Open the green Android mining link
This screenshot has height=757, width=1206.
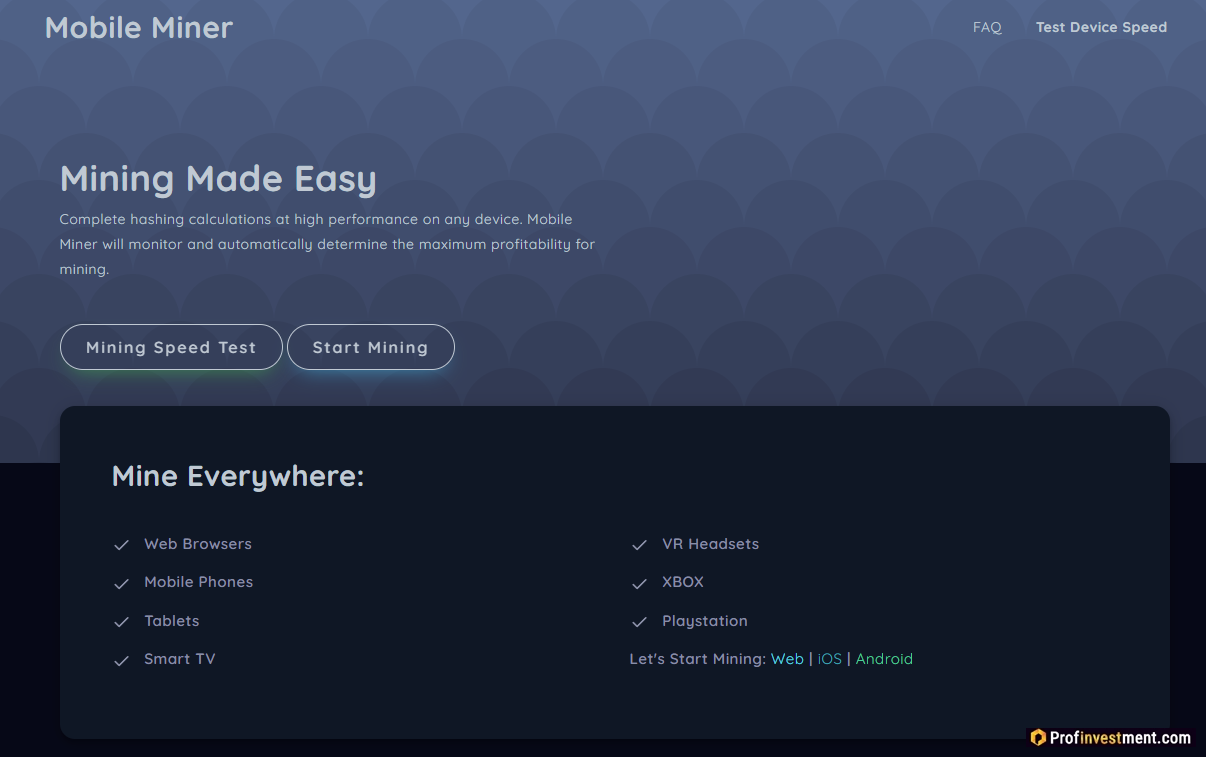tap(884, 659)
